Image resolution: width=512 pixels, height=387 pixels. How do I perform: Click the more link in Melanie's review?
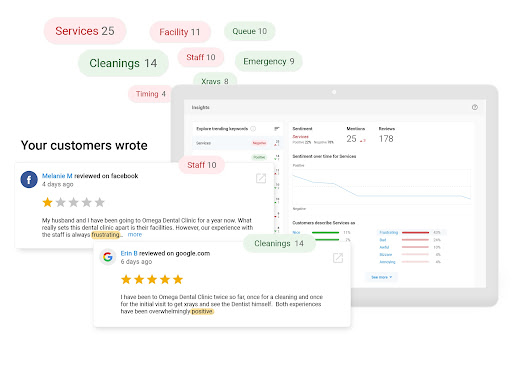pyautogui.click(x=135, y=234)
